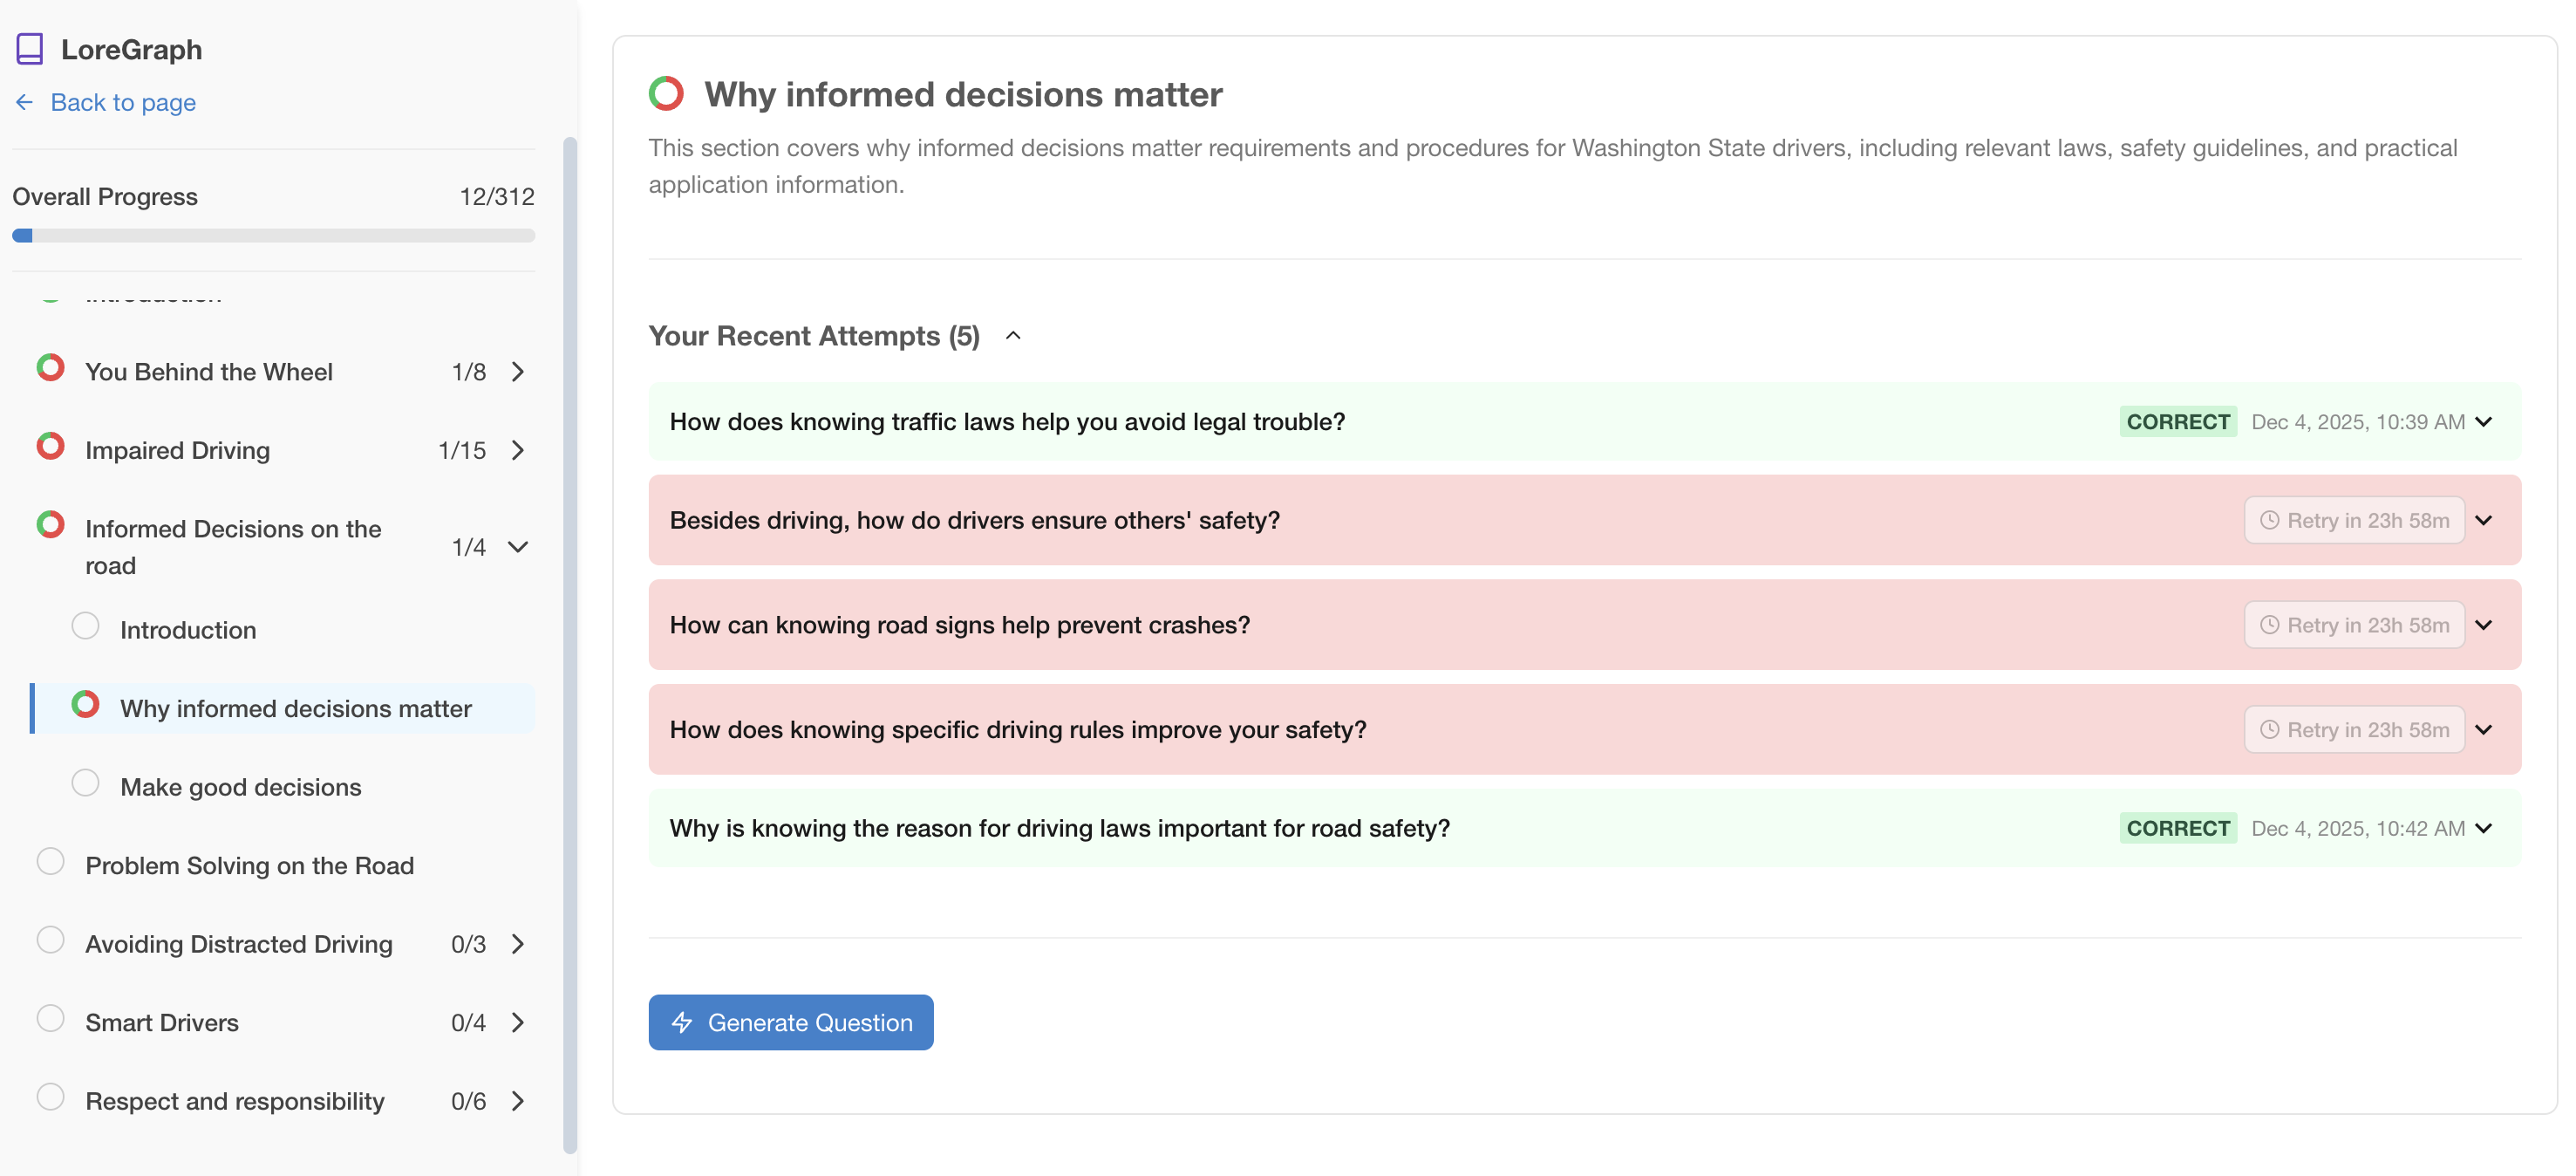Click lightning bolt icon in Generate Question
This screenshot has height=1176, width=2576.
click(x=682, y=1022)
